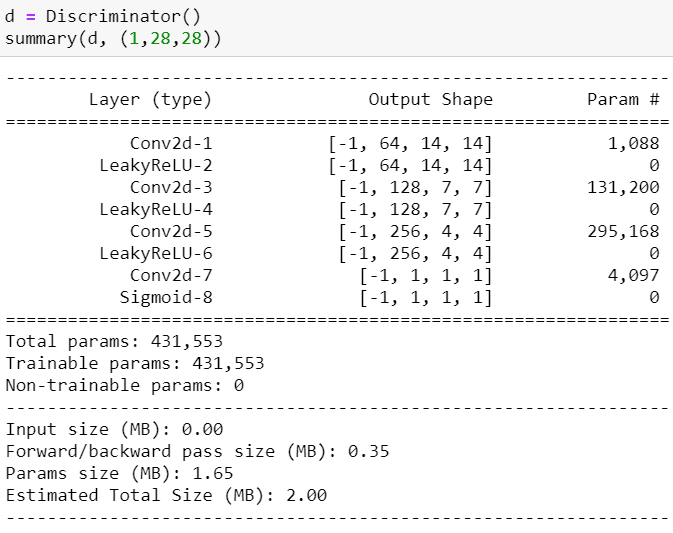The height and width of the screenshot is (533, 673).
Task: Click the parameter count 295,168
Action: pyautogui.click(x=623, y=232)
